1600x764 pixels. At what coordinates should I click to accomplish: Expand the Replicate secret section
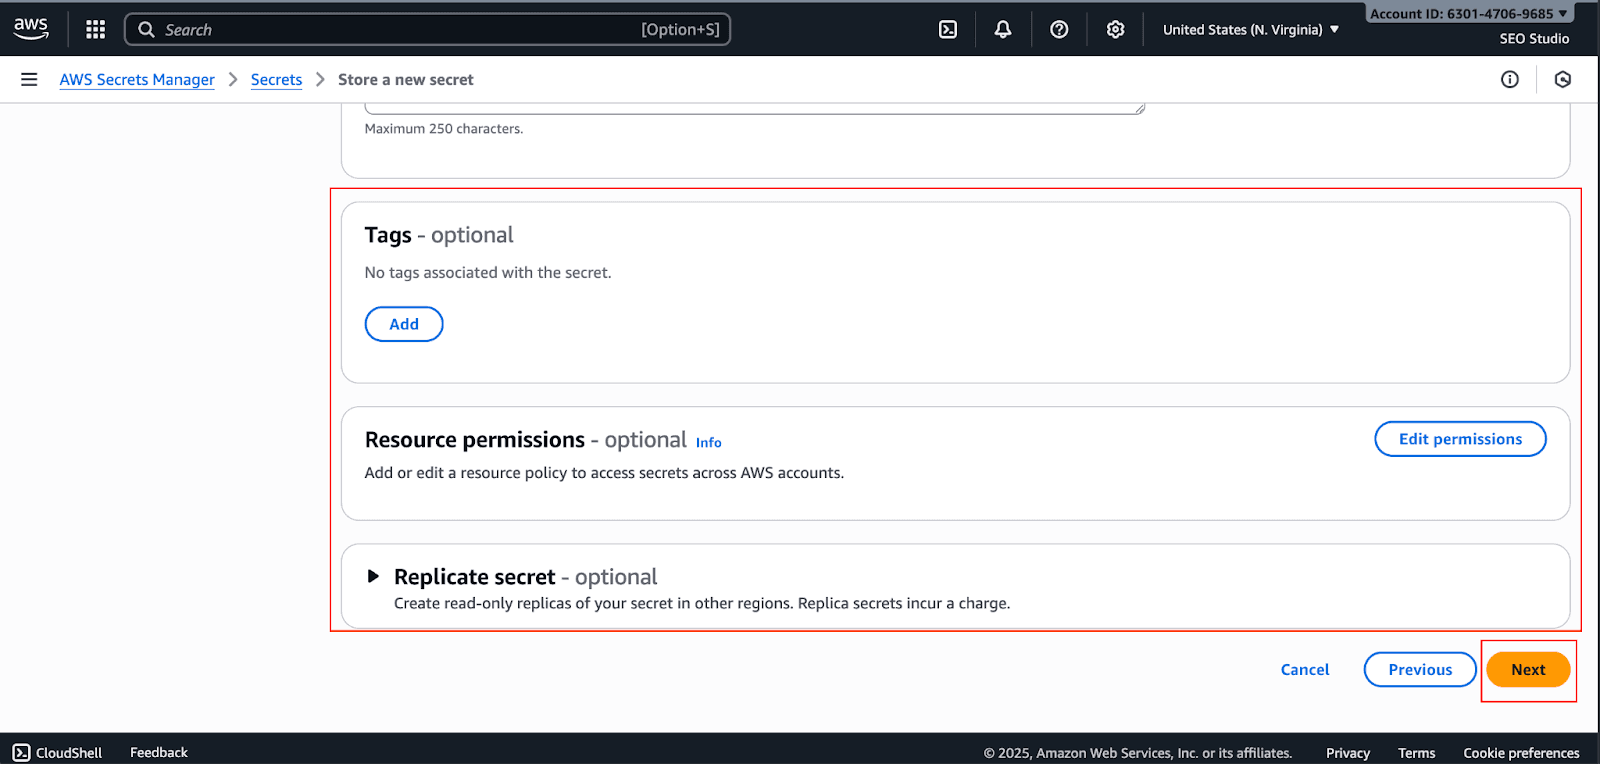373,576
